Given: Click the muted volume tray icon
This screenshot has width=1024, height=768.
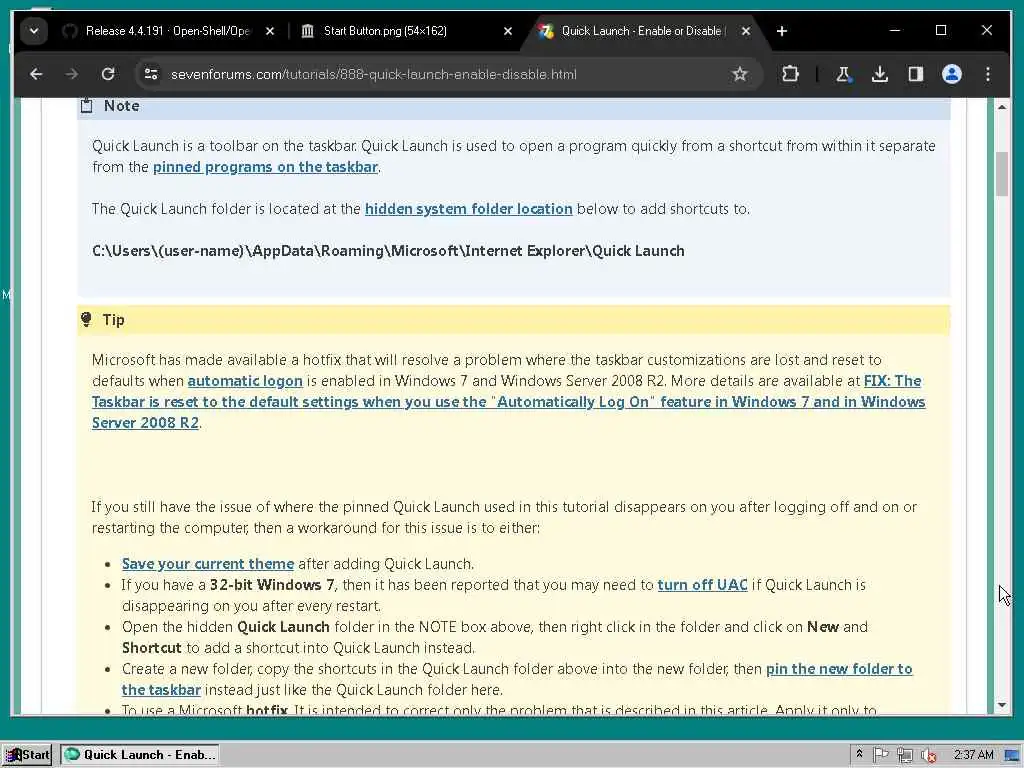Looking at the screenshot, I should coord(928,756).
